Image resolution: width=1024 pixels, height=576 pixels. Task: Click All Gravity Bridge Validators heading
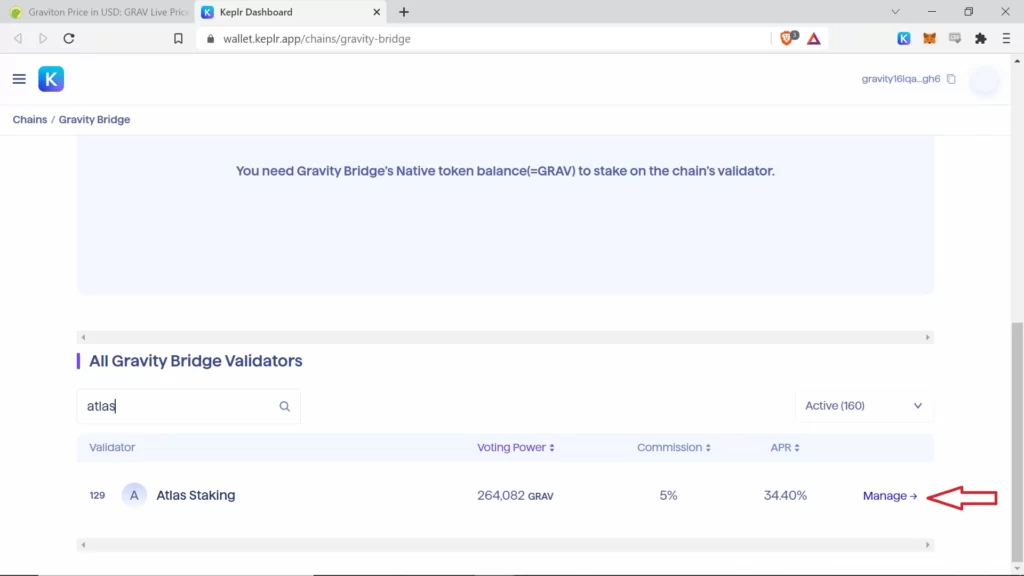coord(195,361)
